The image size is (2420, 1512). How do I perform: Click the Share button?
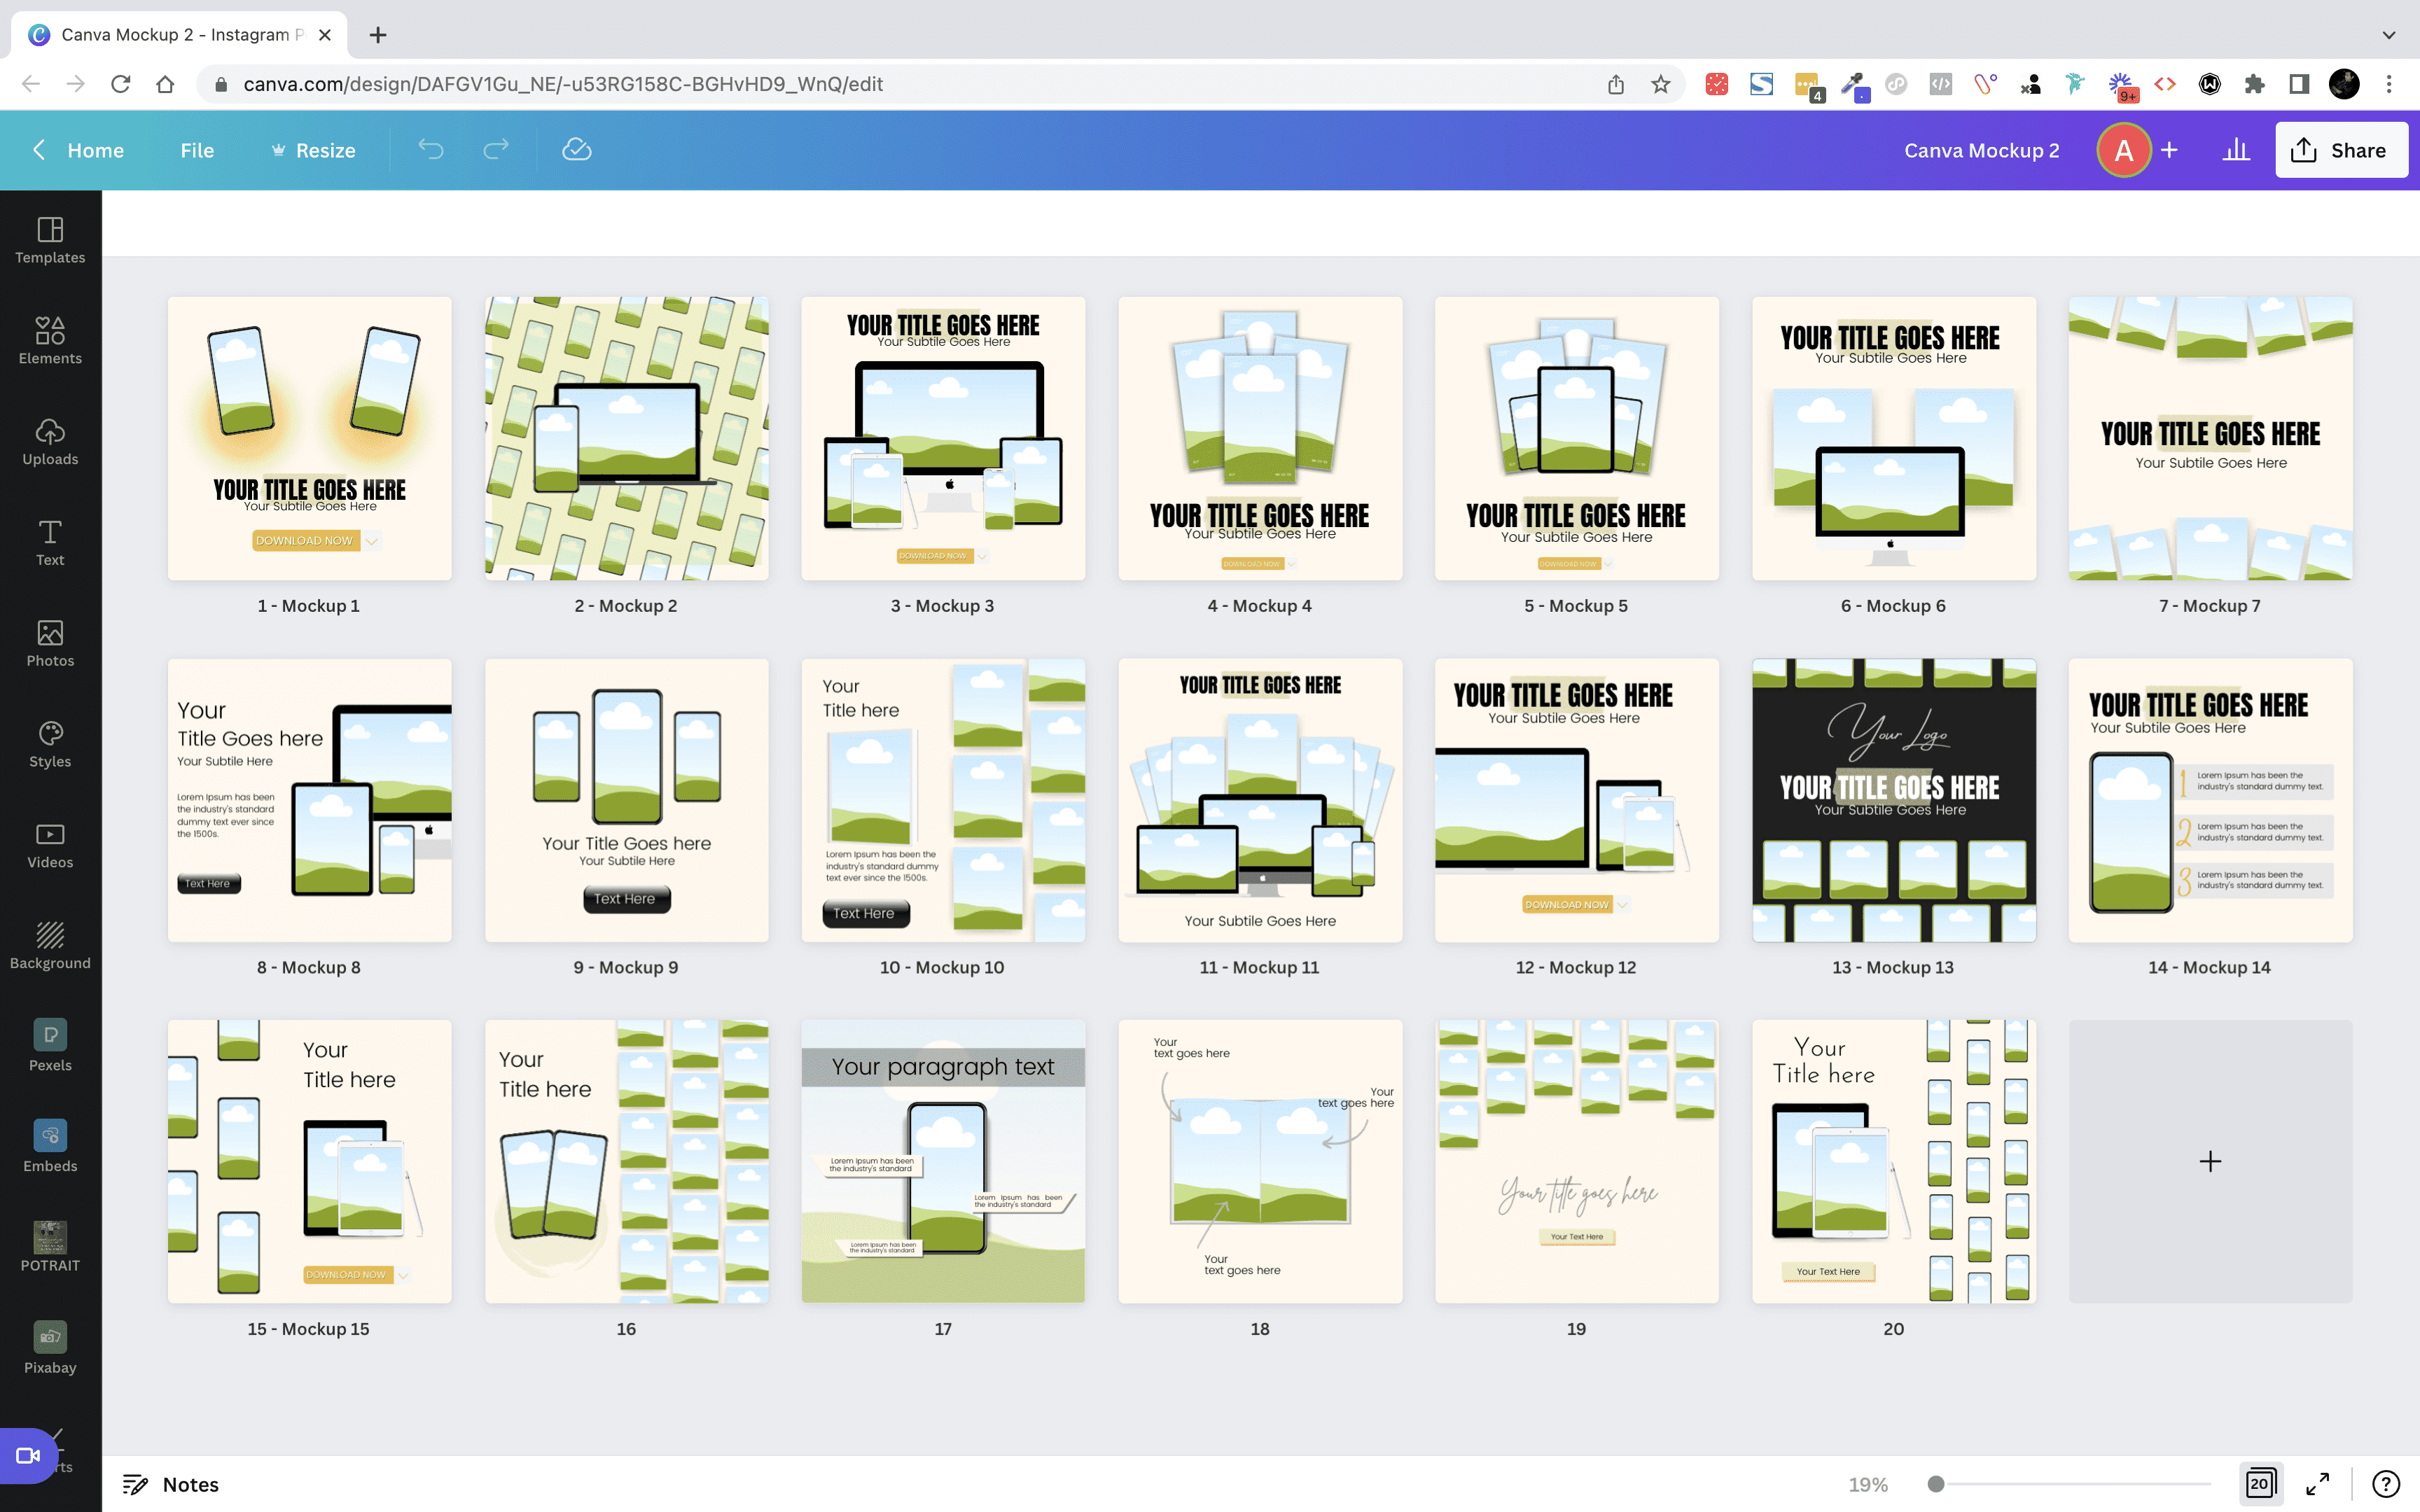click(x=2340, y=150)
